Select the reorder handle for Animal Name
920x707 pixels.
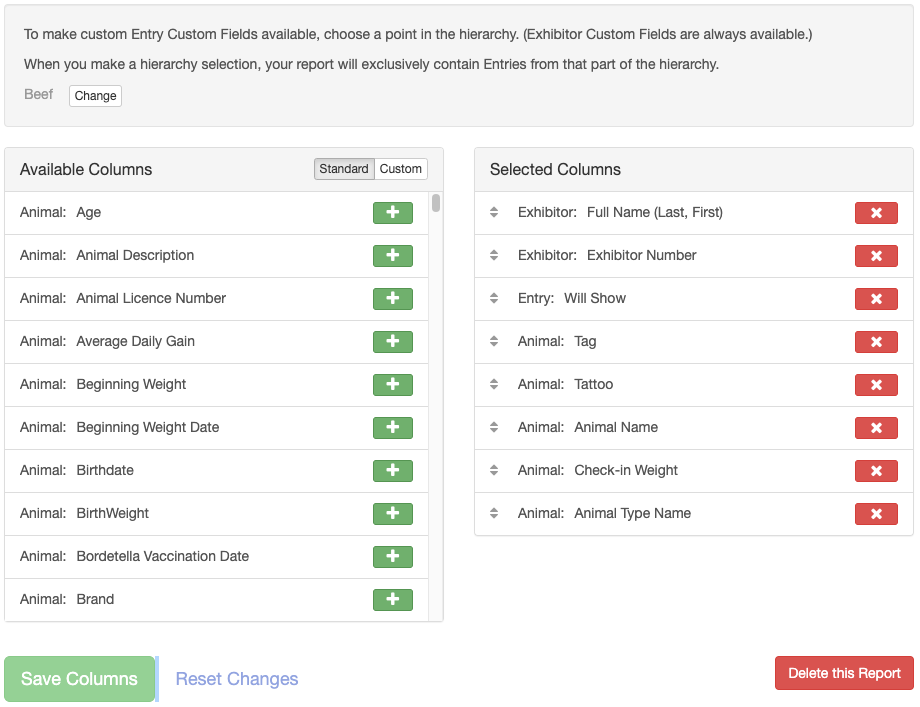tap(494, 427)
